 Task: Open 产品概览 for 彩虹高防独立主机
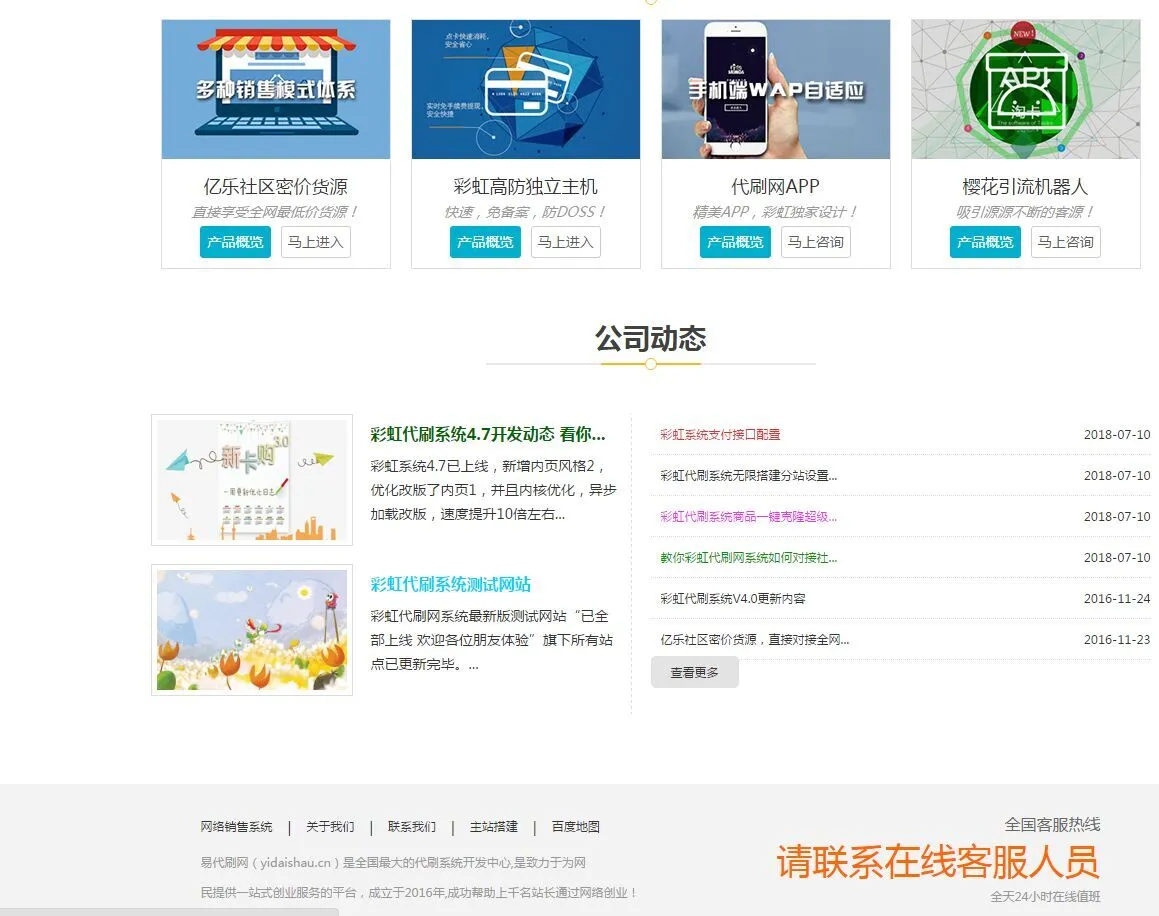coord(485,242)
